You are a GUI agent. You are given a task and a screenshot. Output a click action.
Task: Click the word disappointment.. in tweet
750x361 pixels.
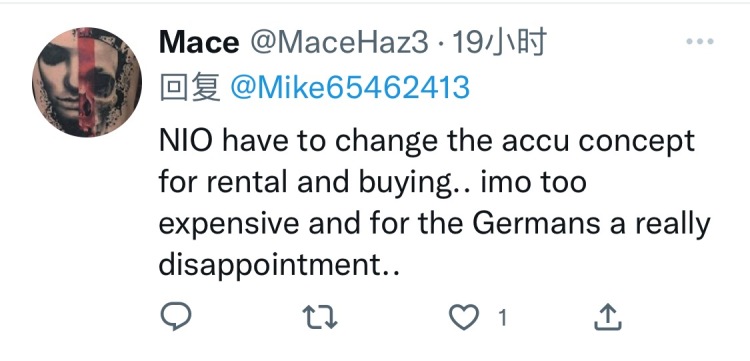click(279, 266)
